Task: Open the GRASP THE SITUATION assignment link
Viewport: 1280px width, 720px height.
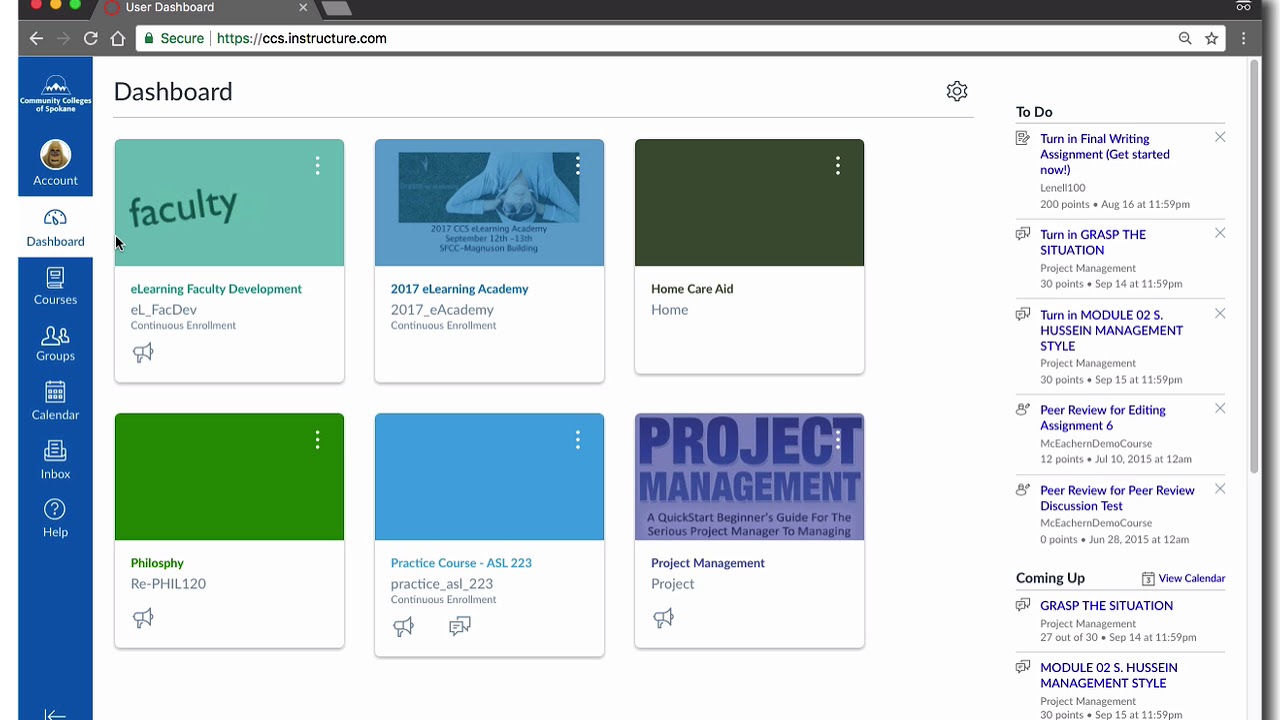Action: (x=1106, y=605)
